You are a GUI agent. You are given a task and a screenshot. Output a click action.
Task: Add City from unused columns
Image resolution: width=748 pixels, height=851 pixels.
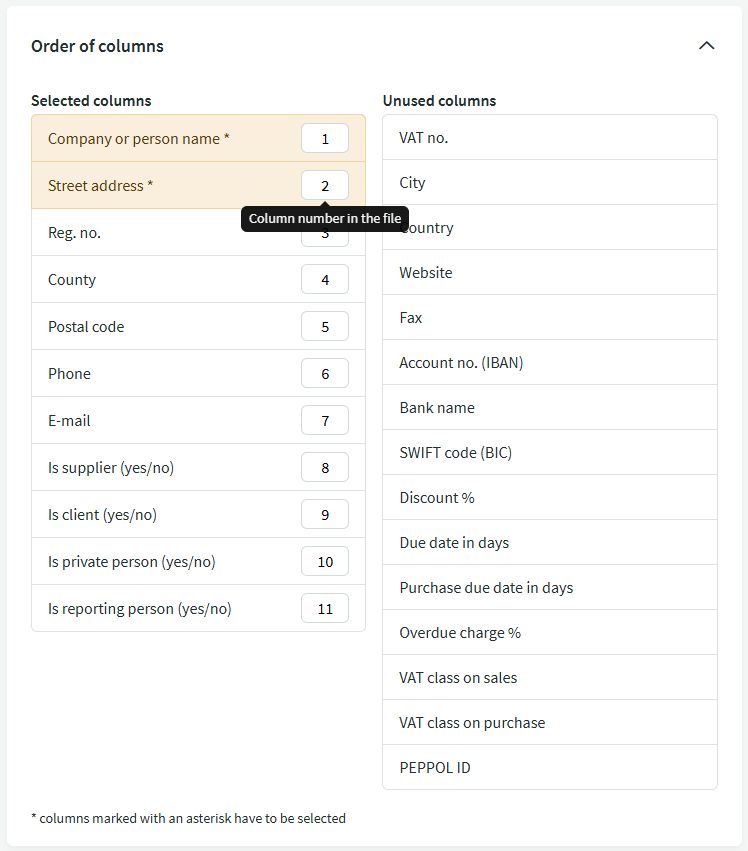pyautogui.click(x=549, y=183)
